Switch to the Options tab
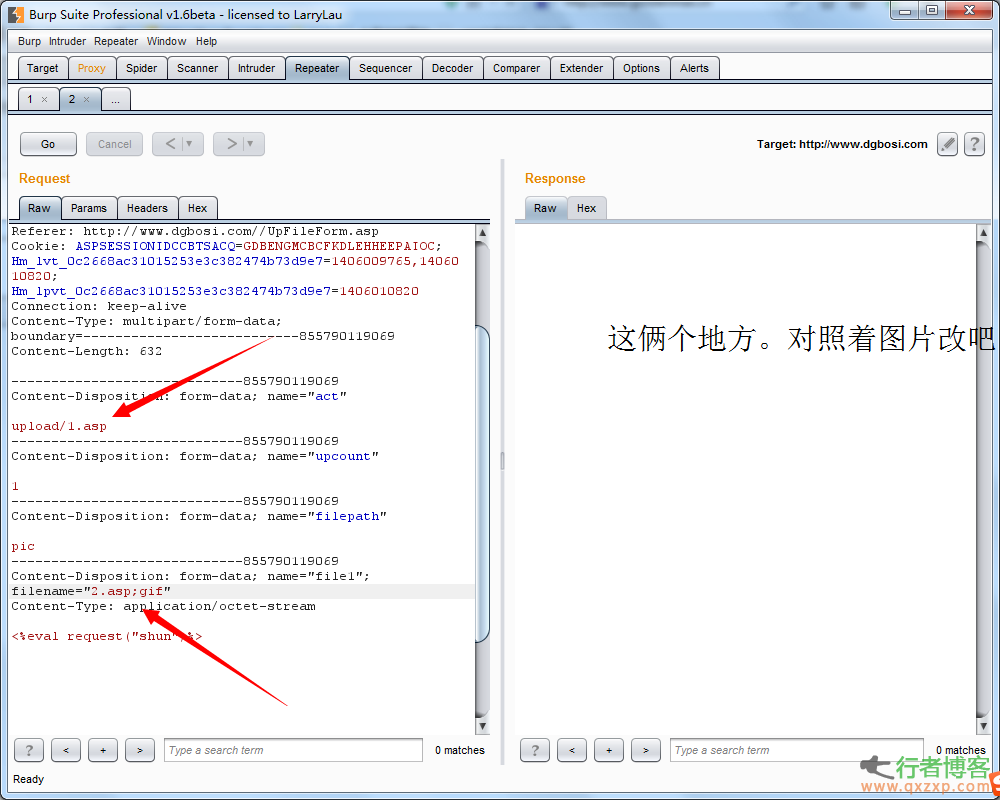Image resolution: width=1000 pixels, height=800 pixels. point(642,68)
